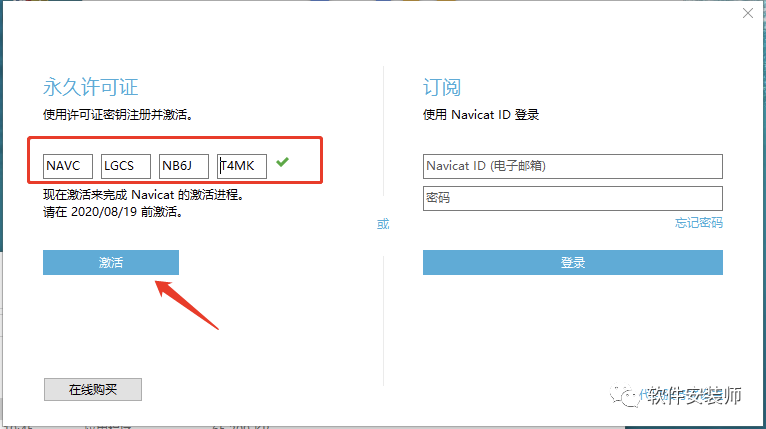Select the NB6J license key box
The image size is (766, 429).
click(x=184, y=167)
